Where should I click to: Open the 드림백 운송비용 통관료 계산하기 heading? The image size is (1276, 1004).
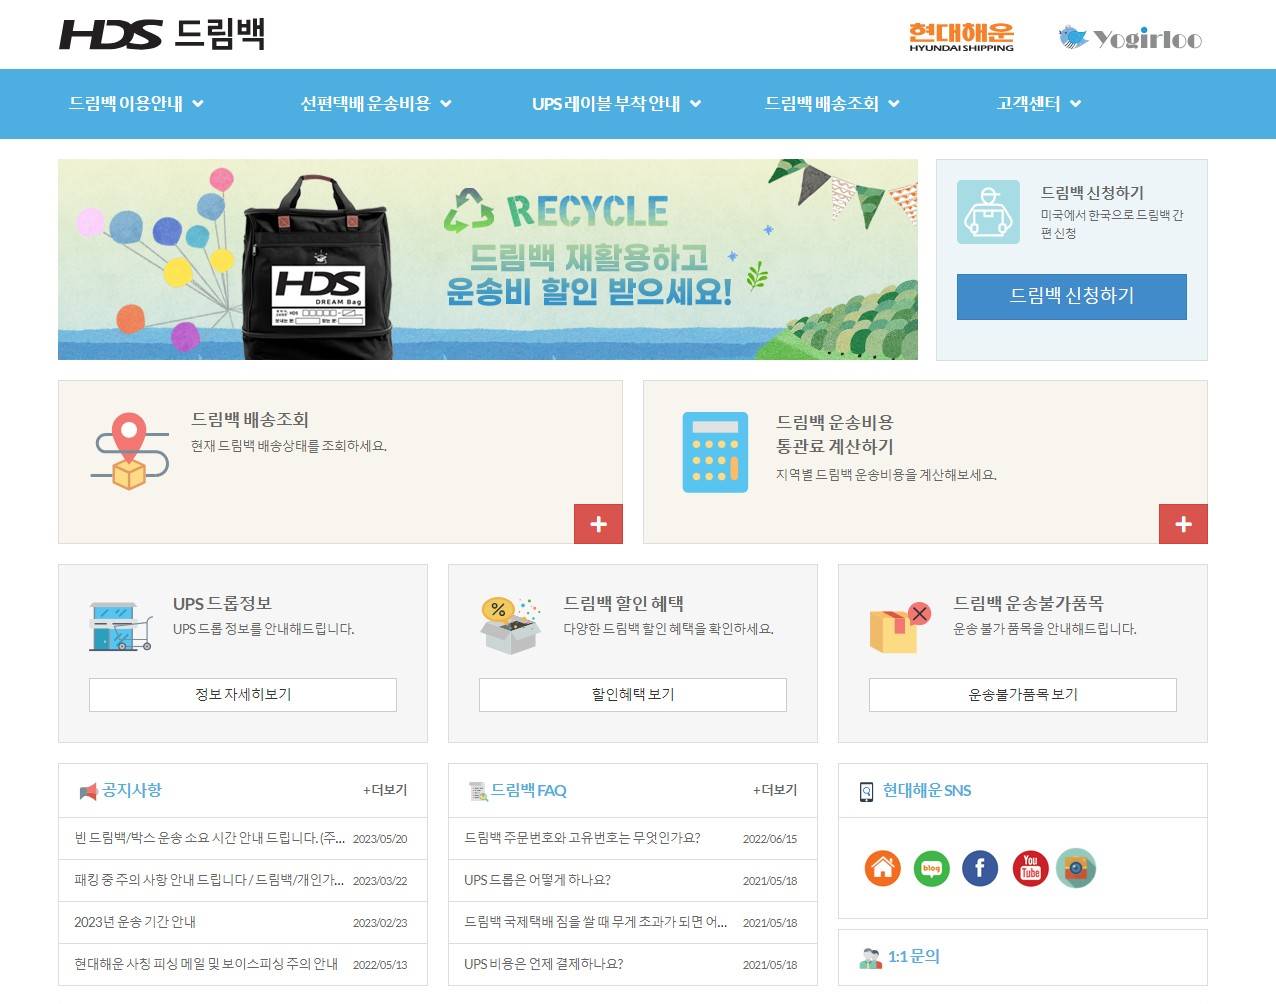835,434
